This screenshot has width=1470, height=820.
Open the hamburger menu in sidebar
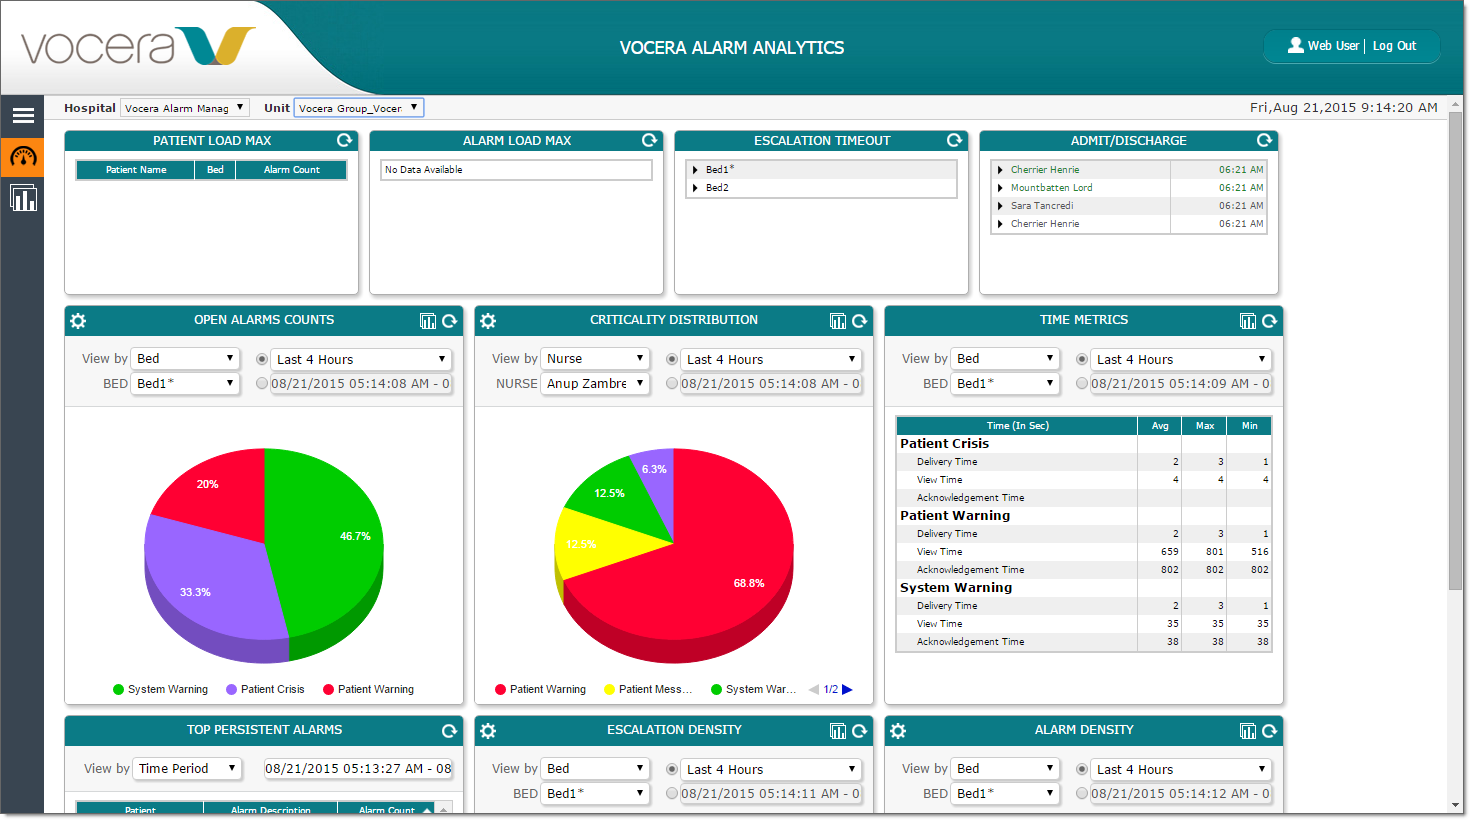click(x=23, y=116)
